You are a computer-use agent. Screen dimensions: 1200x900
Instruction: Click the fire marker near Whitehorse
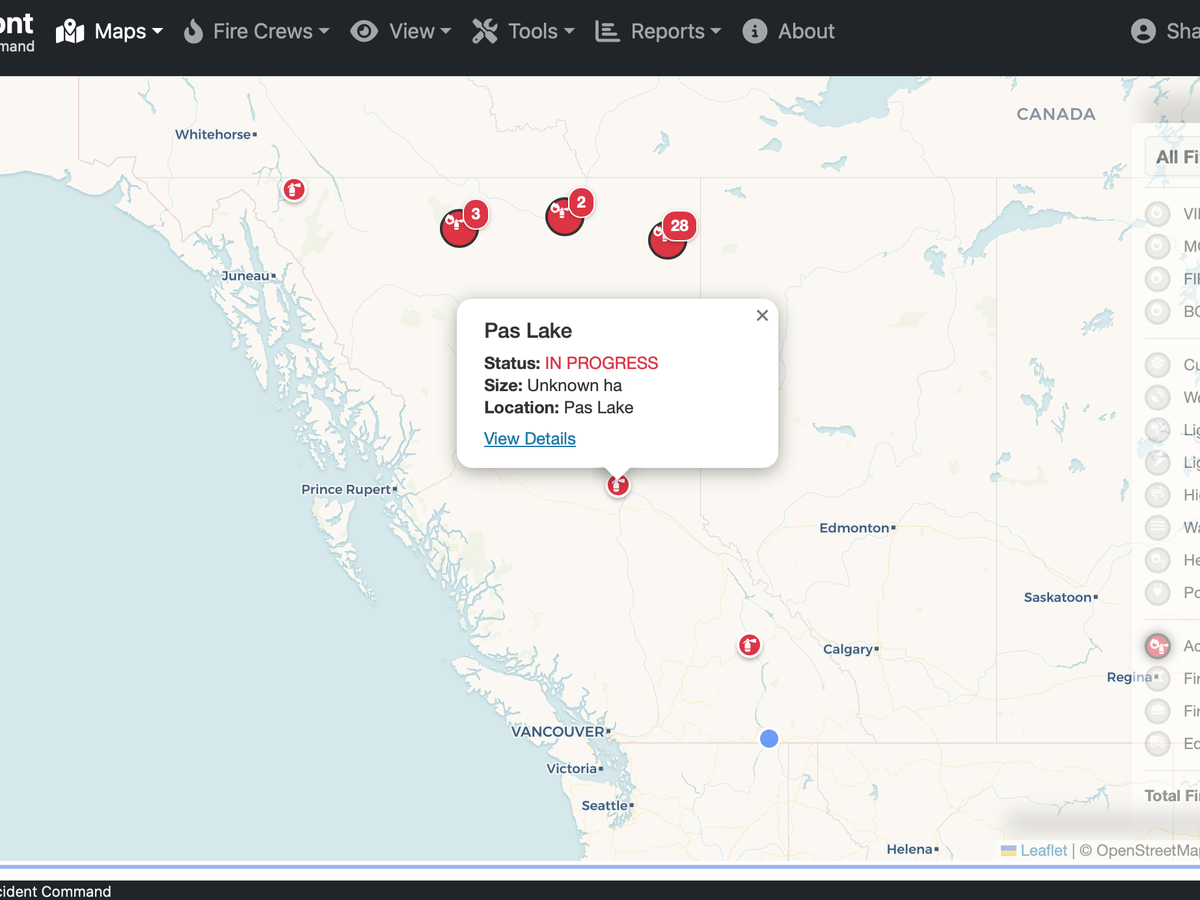293,188
